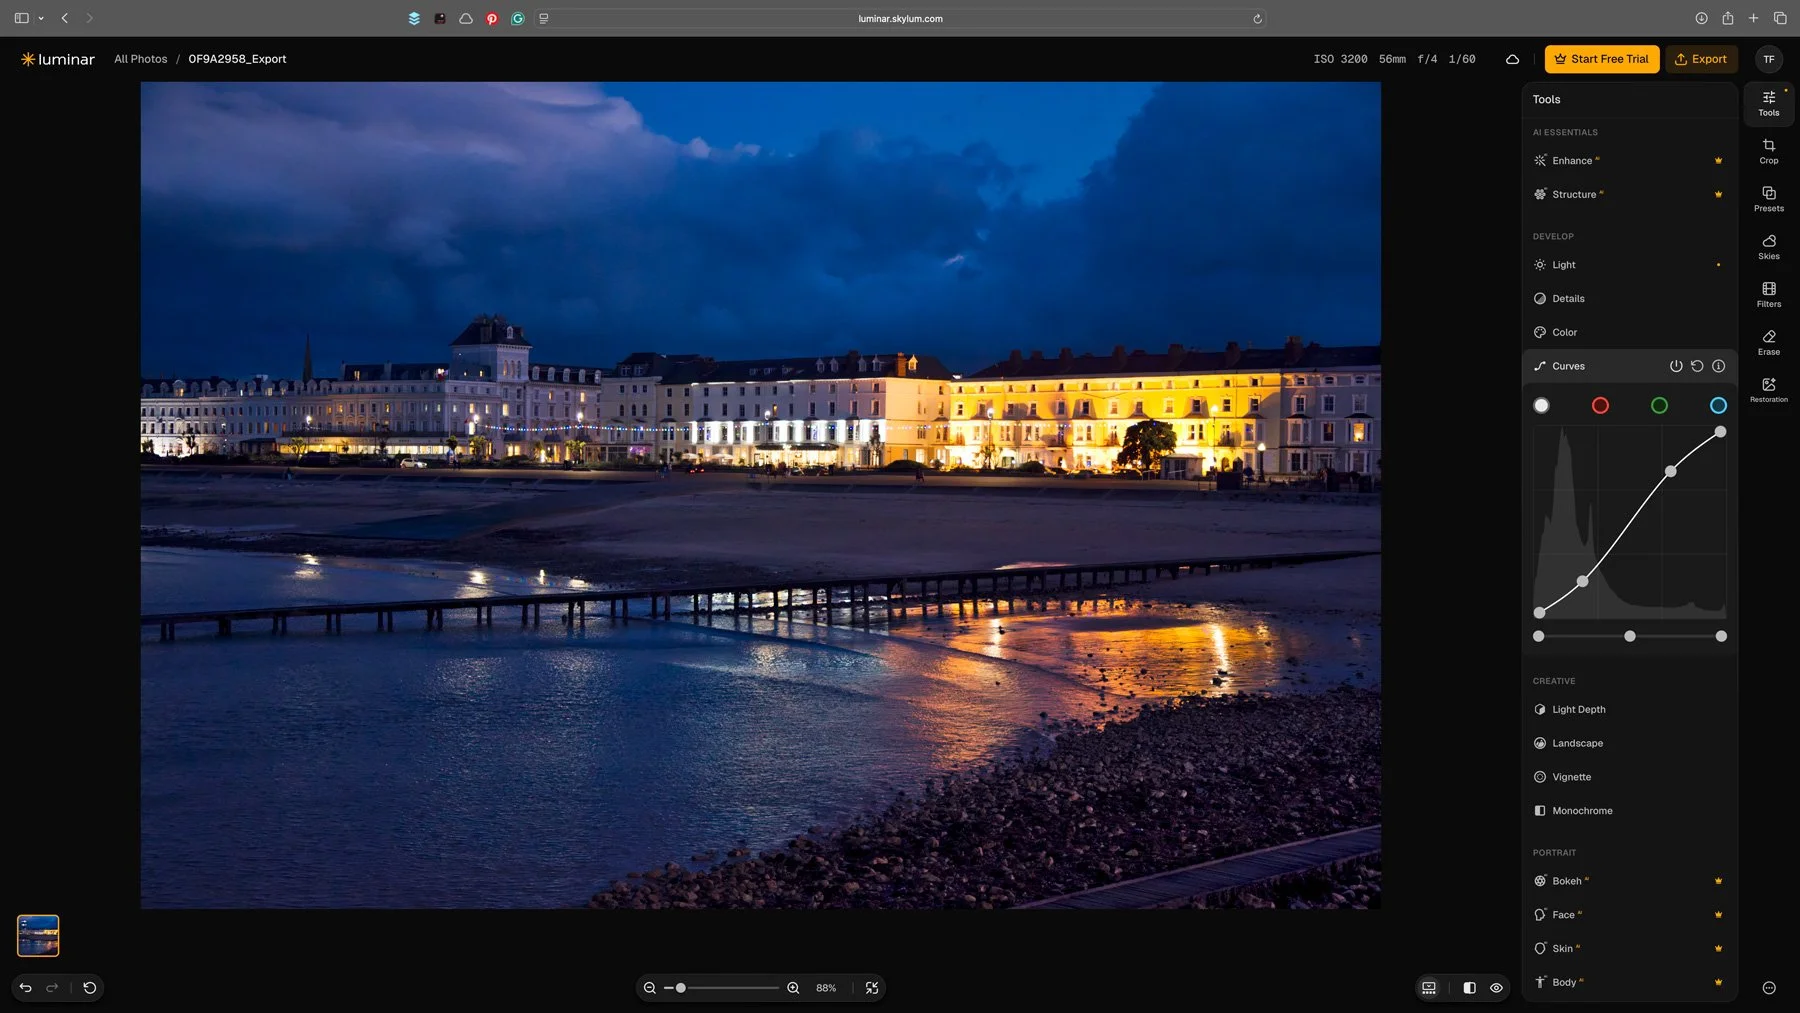Open the Skies panel
This screenshot has height=1013, width=1800.
[x=1768, y=247]
